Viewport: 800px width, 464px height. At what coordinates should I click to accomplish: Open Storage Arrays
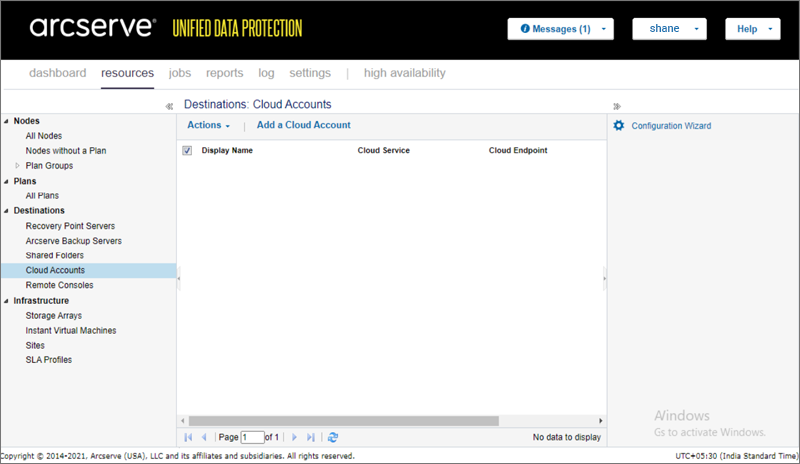click(x=54, y=315)
